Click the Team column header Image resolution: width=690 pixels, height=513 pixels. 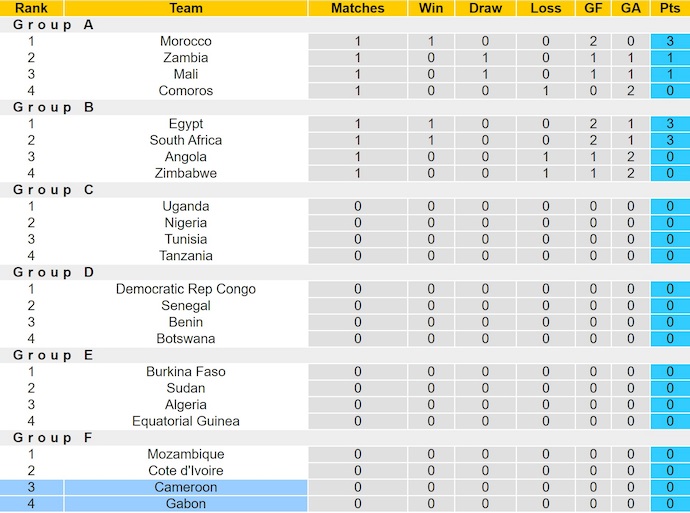(186, 8)
